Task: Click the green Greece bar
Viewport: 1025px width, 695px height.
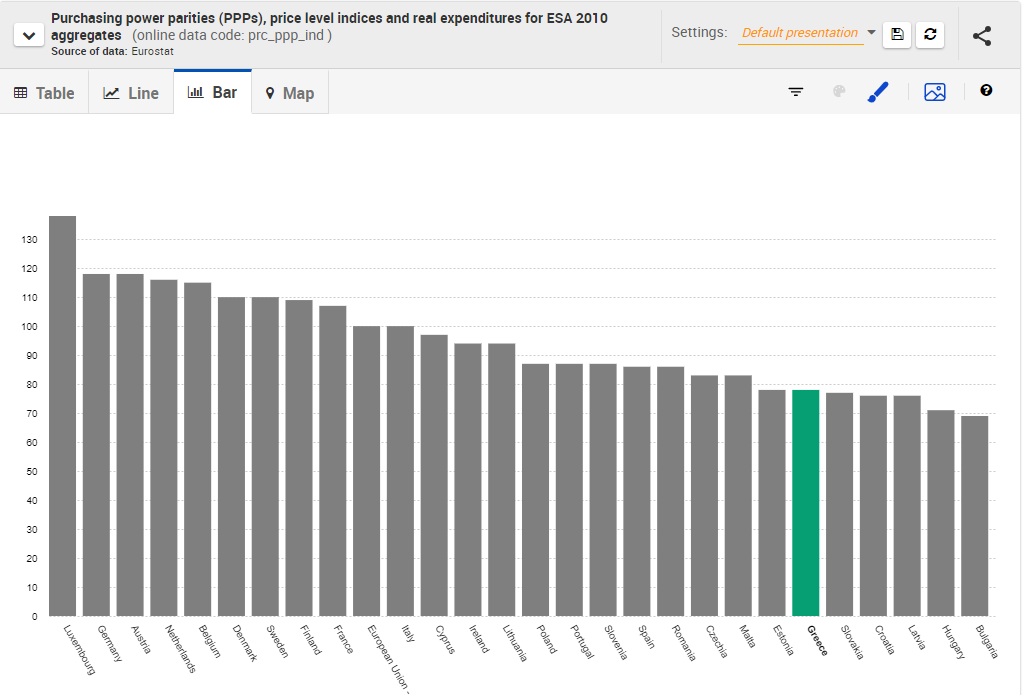Action: [x=805, y=503]
